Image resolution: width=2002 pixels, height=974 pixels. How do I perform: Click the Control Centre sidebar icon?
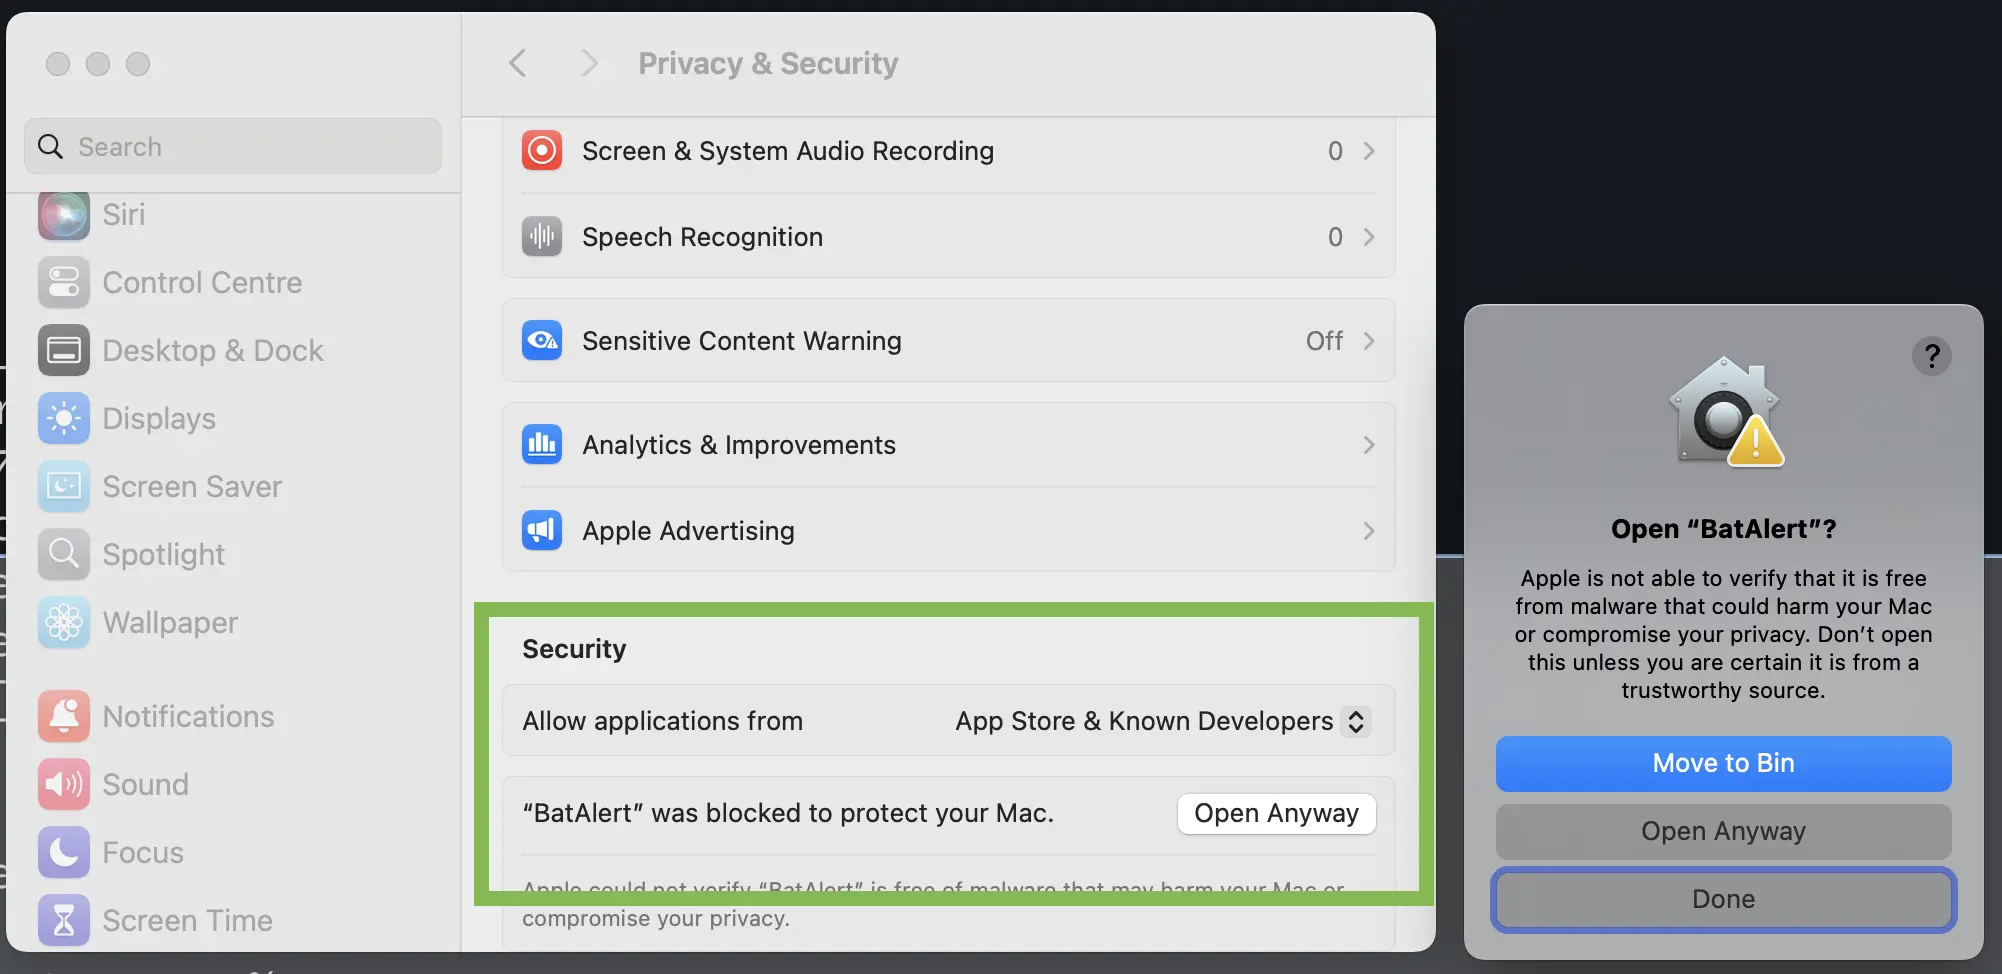coord(64,283)
